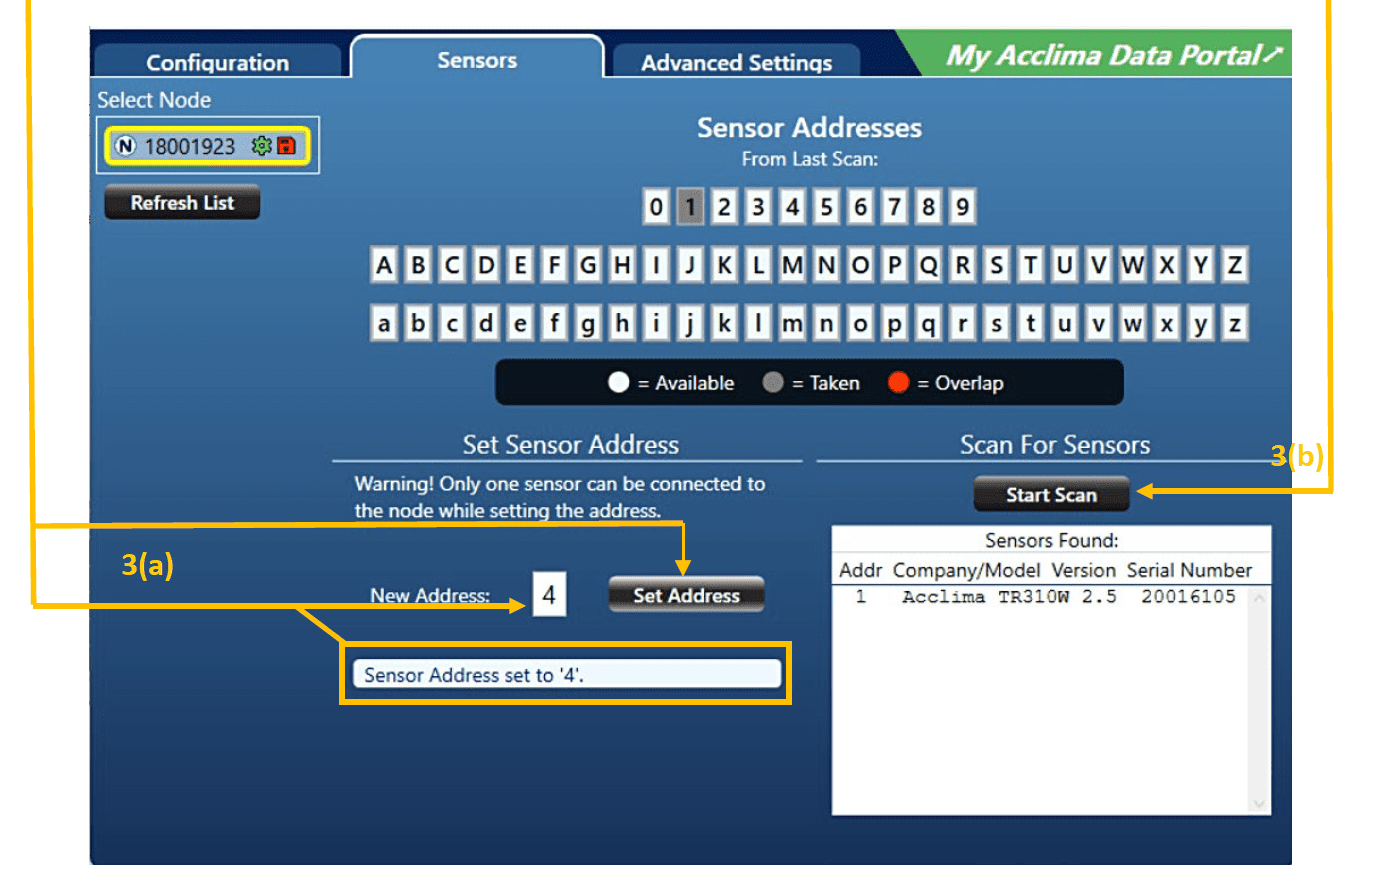The width and height of the screenshot is (1388, 880).
Task: Select address tile A in the grid
Action: [x=384, y=264]
